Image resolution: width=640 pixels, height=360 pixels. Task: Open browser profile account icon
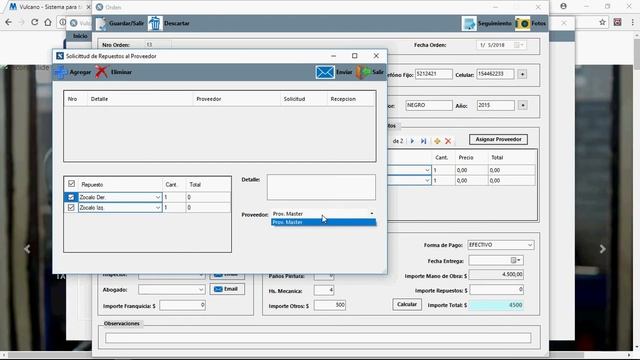[564, 6]
